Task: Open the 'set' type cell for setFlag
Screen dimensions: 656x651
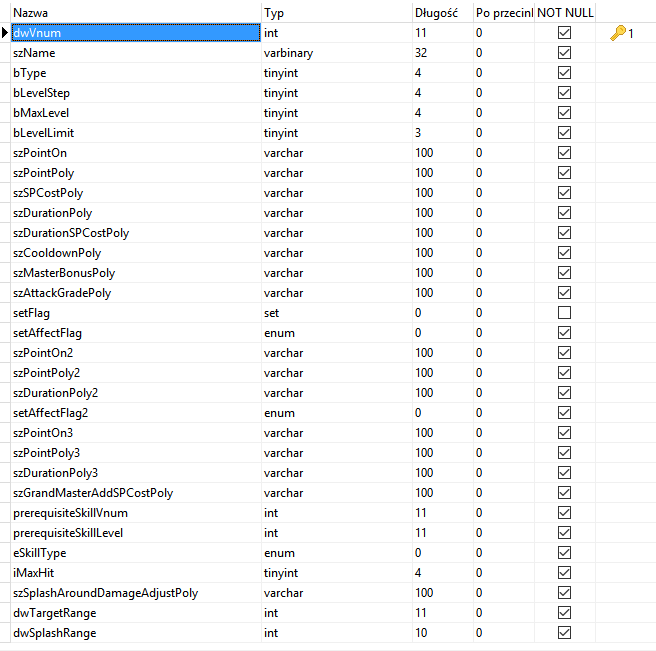Action: [x=337, y=313]
